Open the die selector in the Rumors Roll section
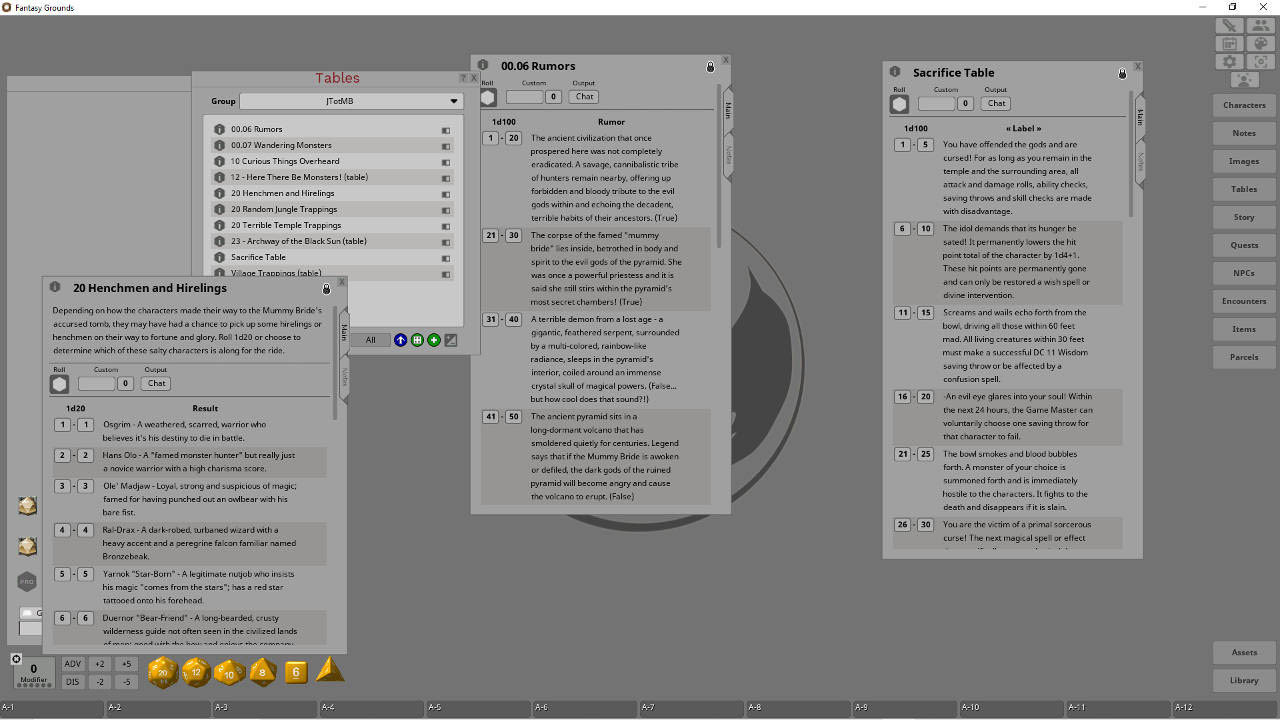 (487, 96)
